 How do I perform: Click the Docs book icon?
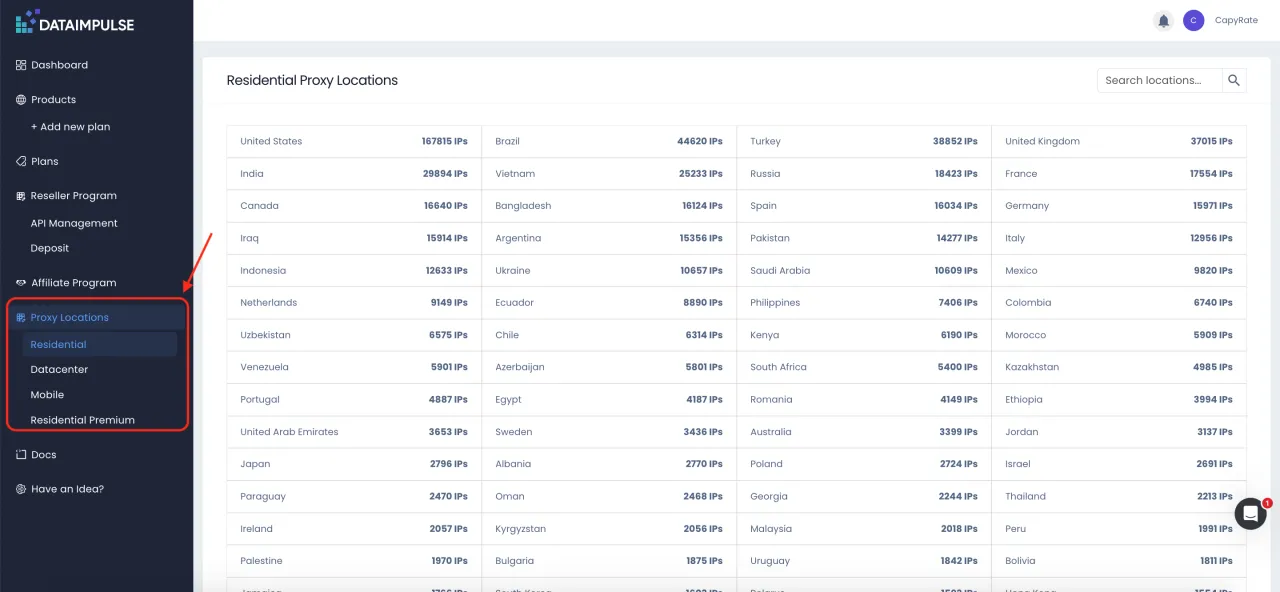pyautogui.click(x=21, y=455)
